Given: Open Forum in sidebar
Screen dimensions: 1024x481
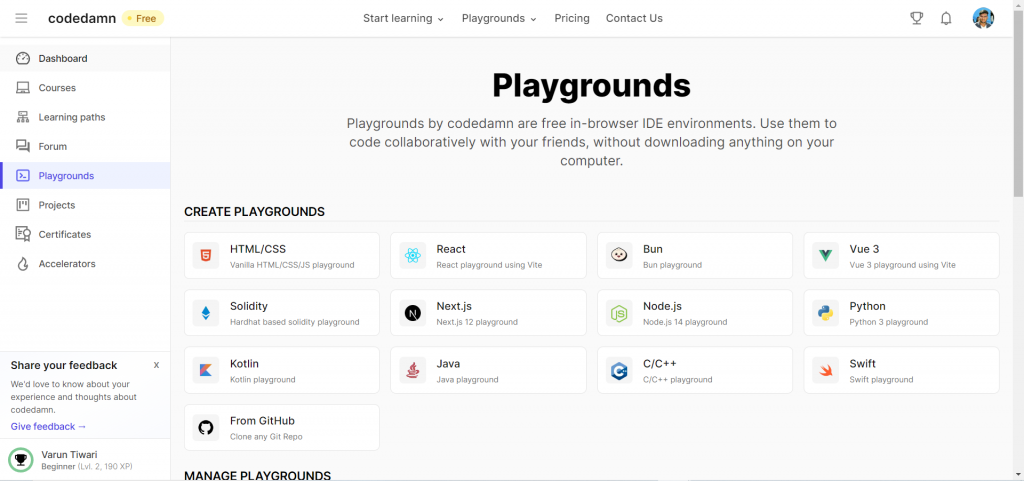Looking at the screenshot, I should click(85, 147).
